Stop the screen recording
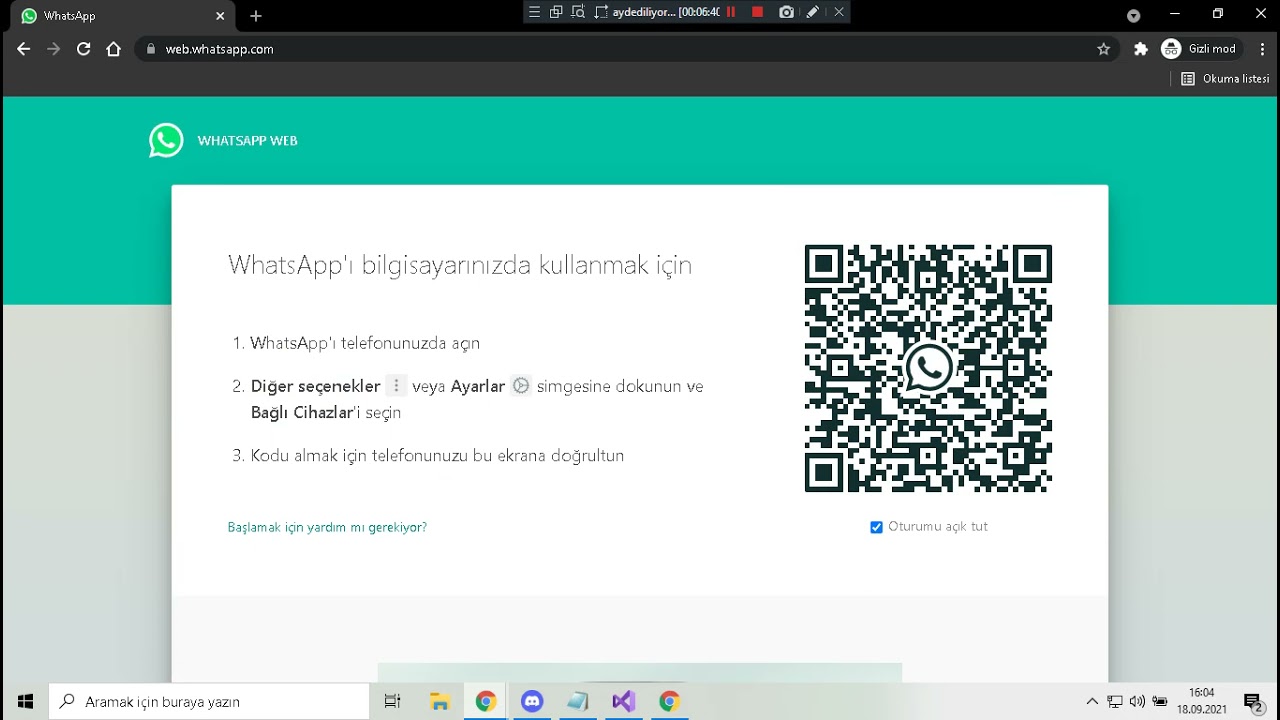 click(757, 12)
